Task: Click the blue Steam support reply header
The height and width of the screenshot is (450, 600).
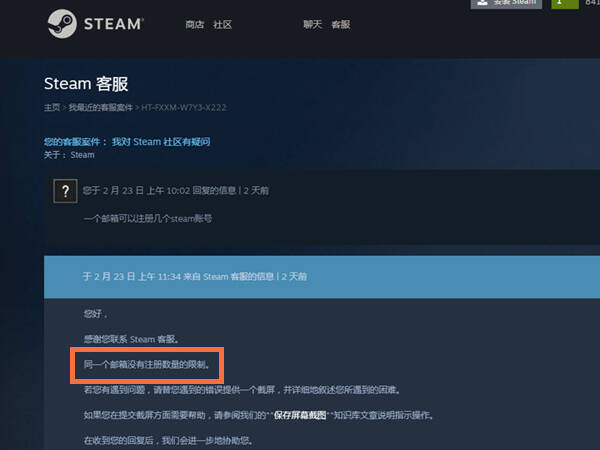Action: tap(322, 277)
